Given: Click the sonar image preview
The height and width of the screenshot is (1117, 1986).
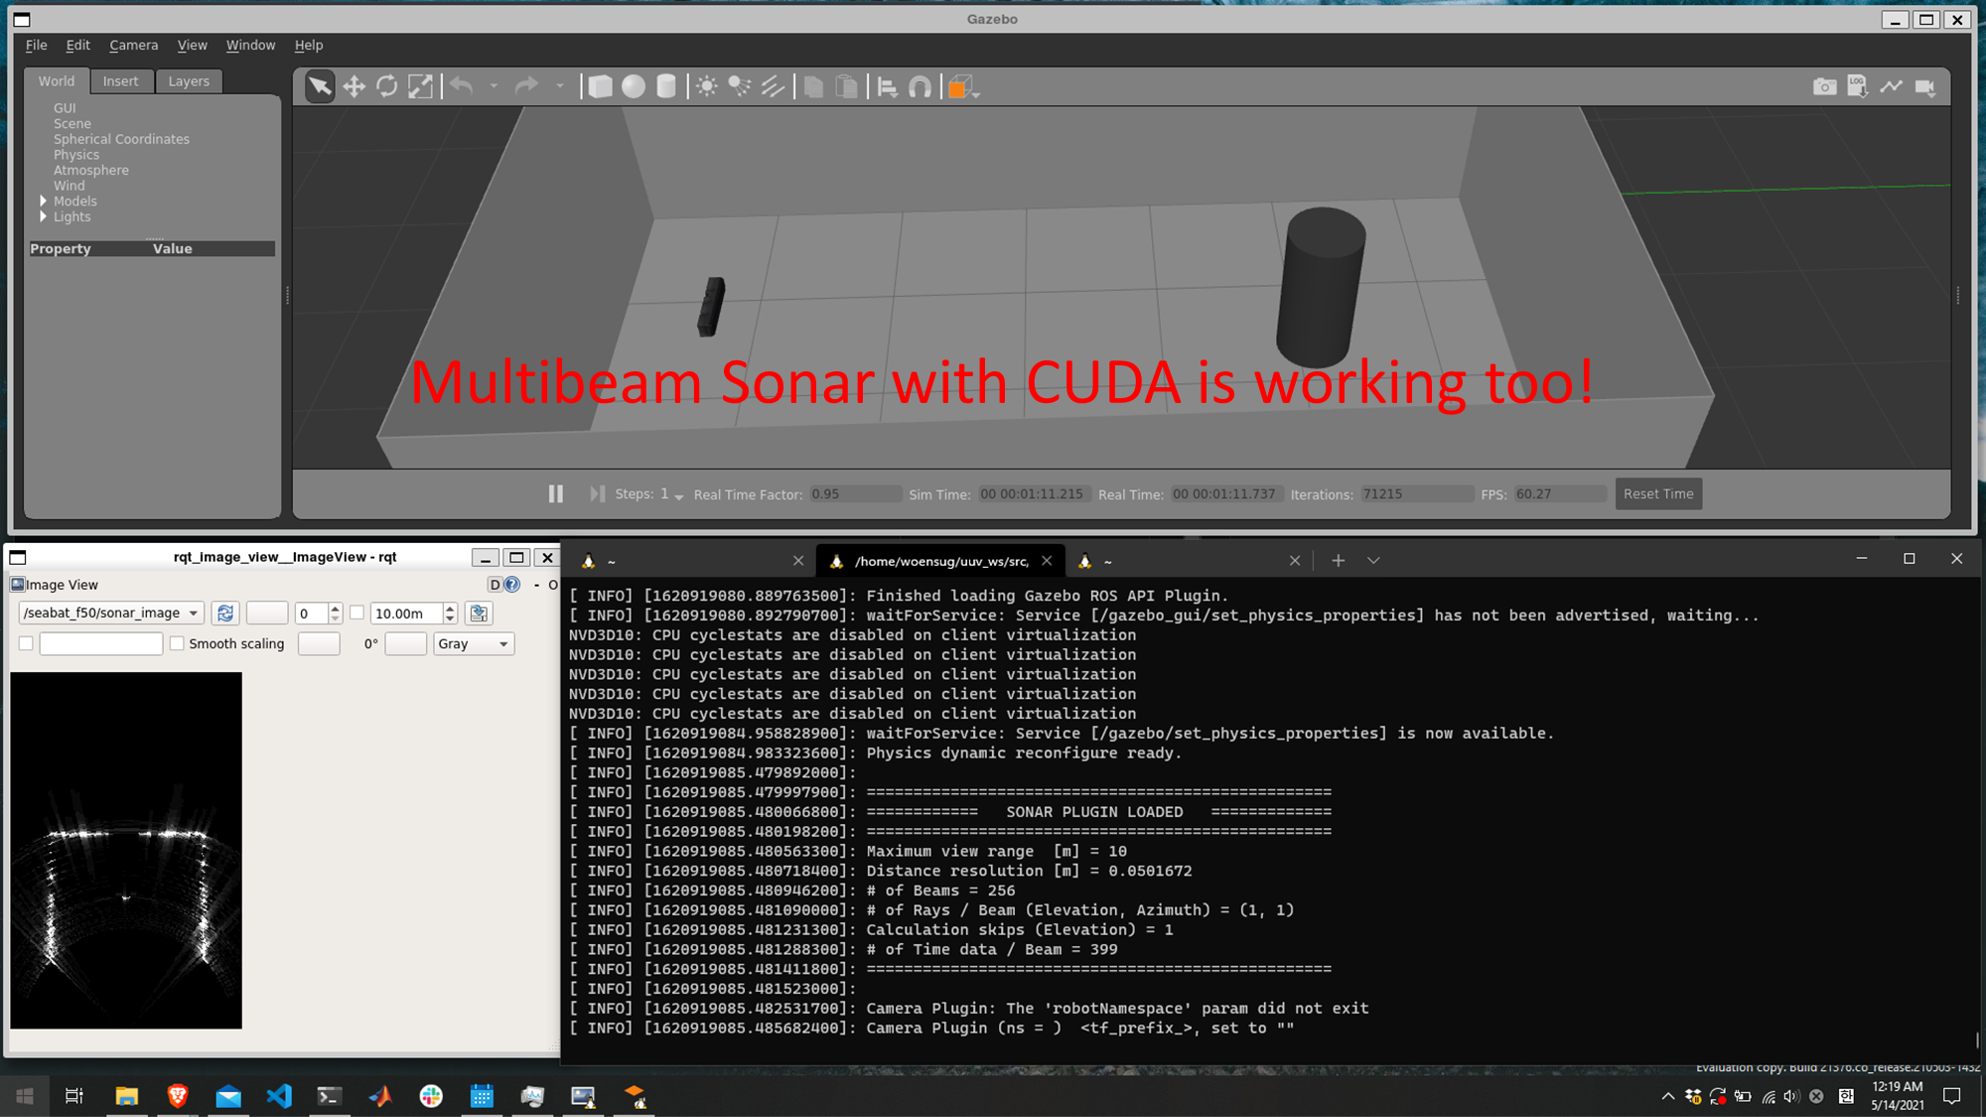Looking at the screenshot, I should 126,850.
